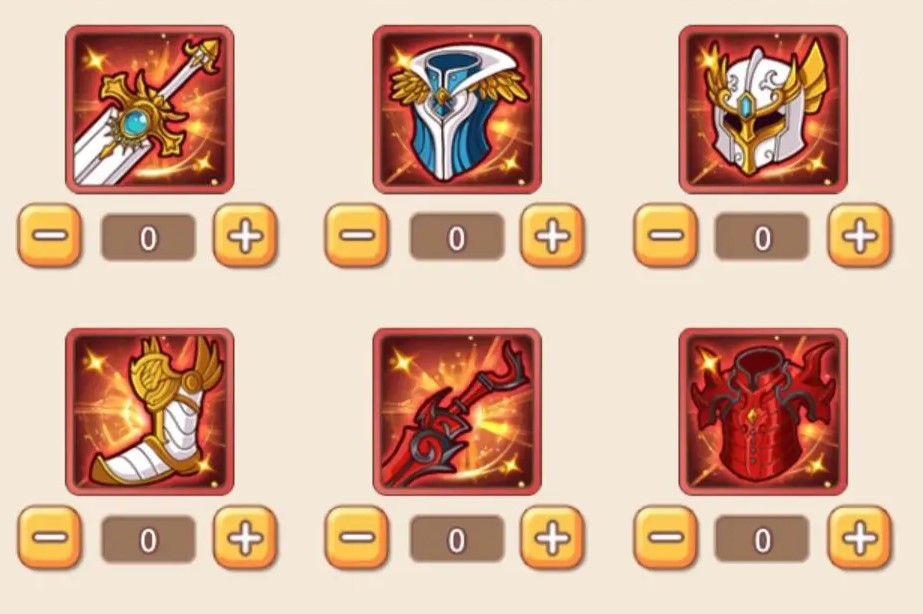Decrease quantity of the red chest armor
923x614 pixels.
(665, 537)
